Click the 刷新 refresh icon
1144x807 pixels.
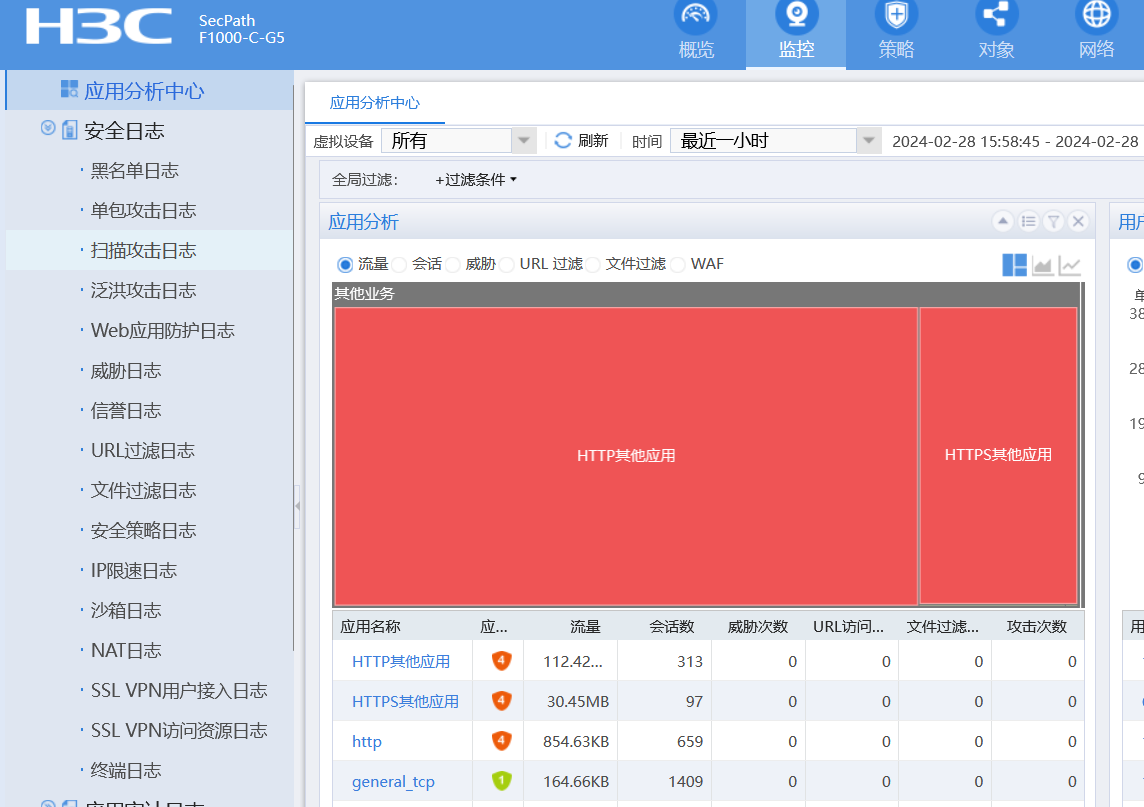[x=564, y=141]
